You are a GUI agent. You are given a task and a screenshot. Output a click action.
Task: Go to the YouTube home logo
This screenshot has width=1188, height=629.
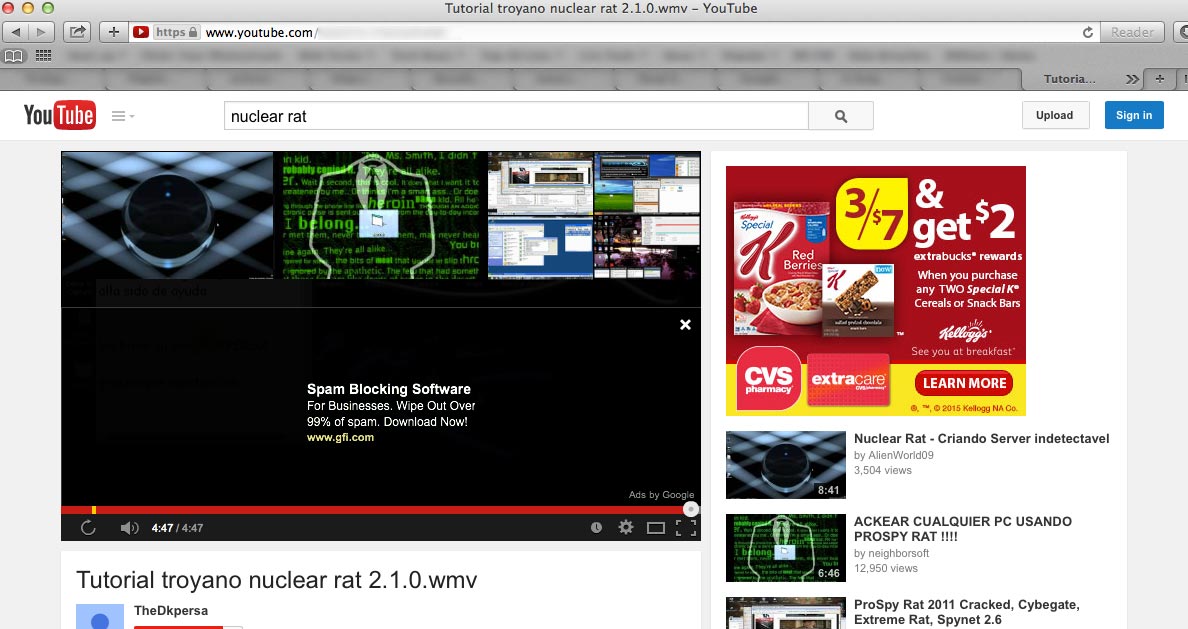(59, 116)
